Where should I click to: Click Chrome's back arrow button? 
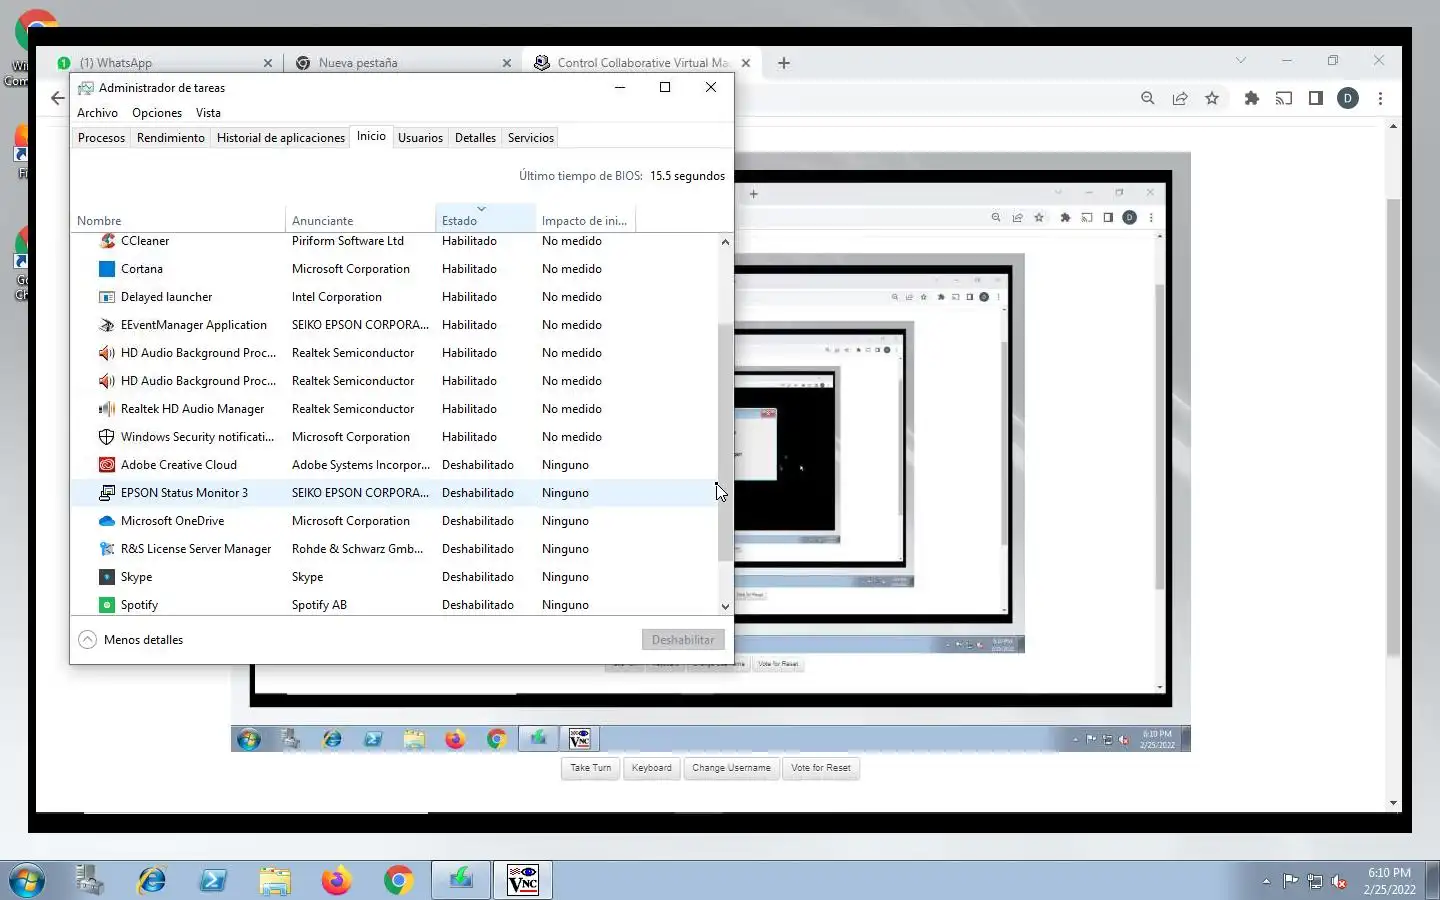pos(57,98)
